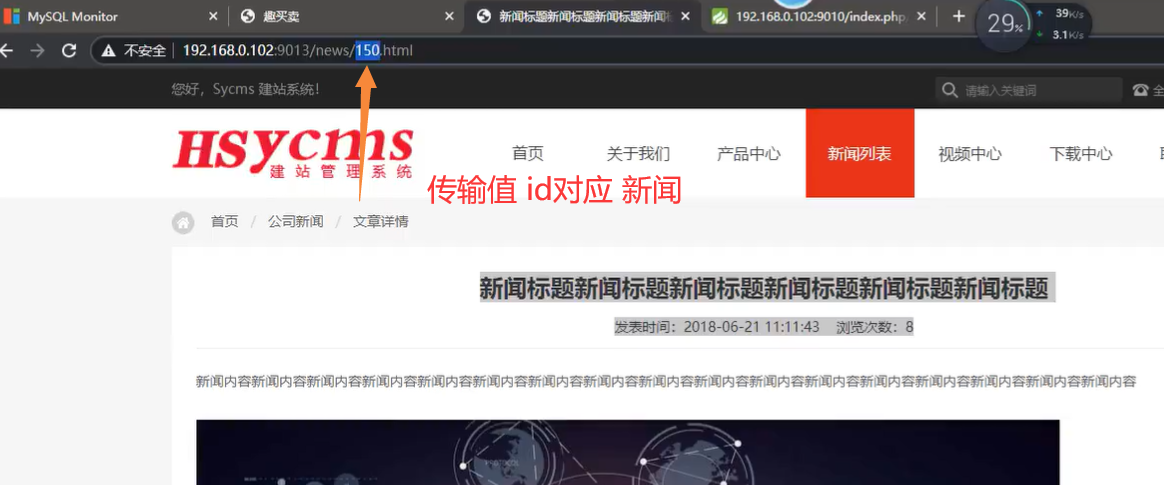Click the 您好，Sycms 建站系统 greeting text

[246, 90]
